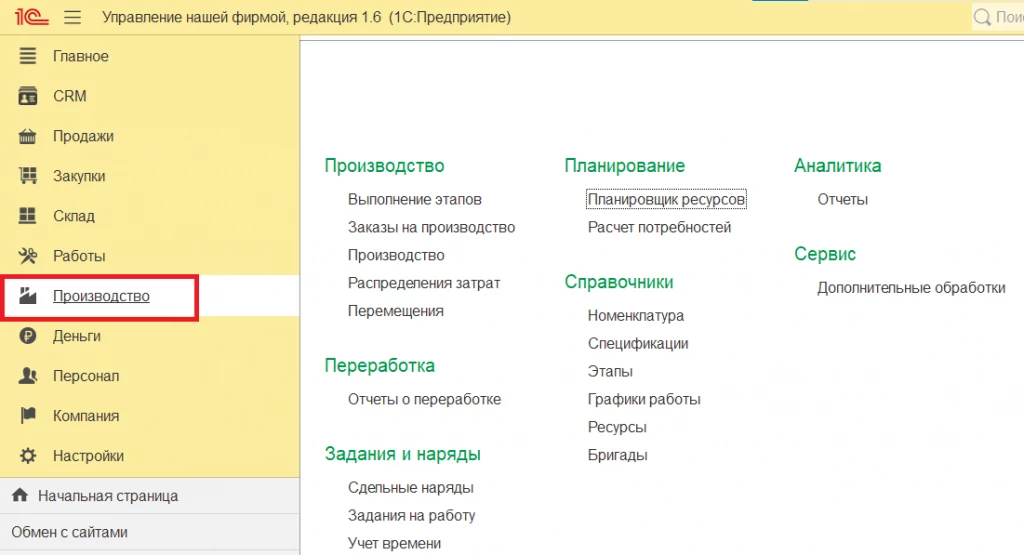The height and width of the screenshot is (555, 1024).
Task: Open Дополнительные обработки link
Action: click(x=911, y=287)
